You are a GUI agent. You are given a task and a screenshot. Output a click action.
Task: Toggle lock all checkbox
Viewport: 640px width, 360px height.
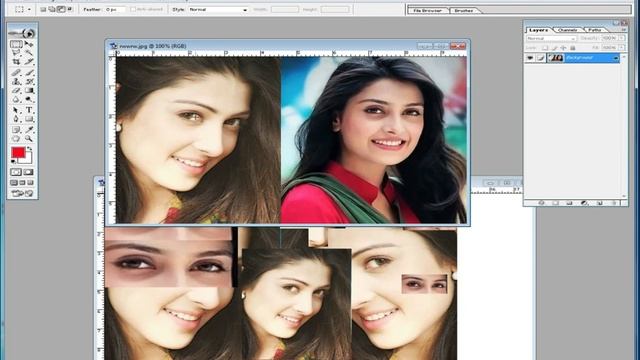[573, 48]
